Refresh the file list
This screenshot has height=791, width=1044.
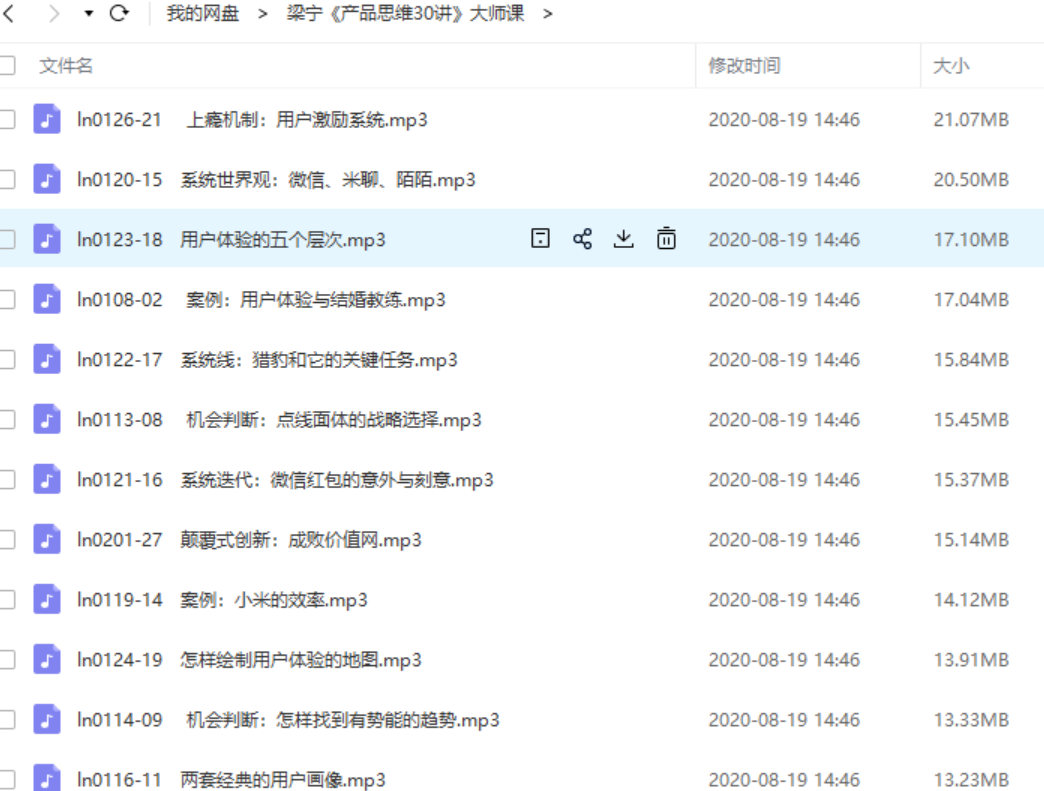pyautogui.click(x=119, y=13)
